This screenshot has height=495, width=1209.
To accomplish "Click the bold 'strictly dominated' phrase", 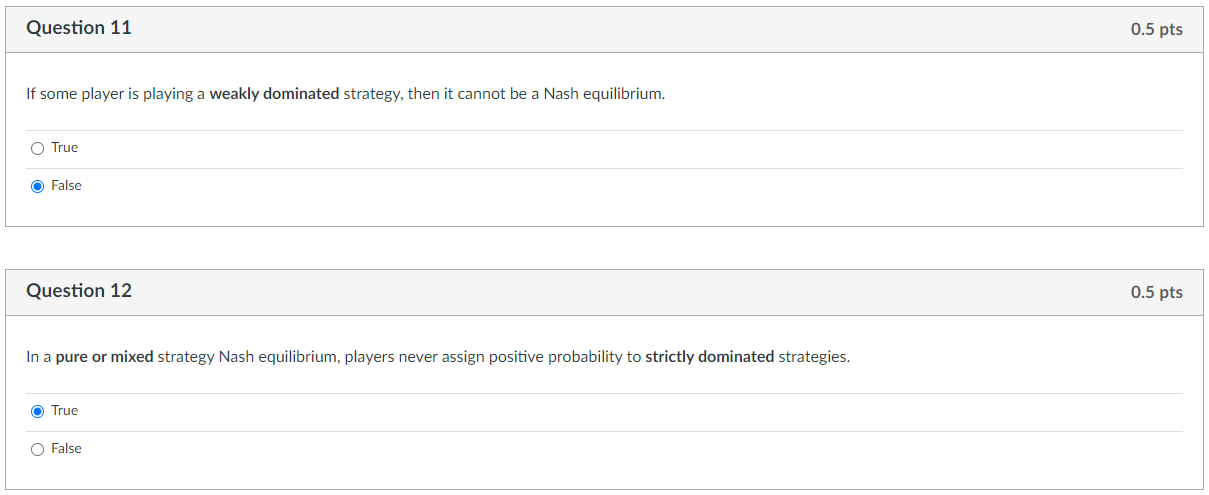I will tap(710, 357).
